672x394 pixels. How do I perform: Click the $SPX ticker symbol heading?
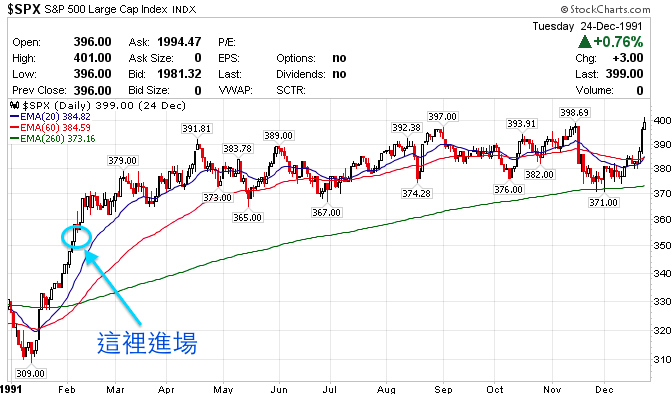(24, 9)
